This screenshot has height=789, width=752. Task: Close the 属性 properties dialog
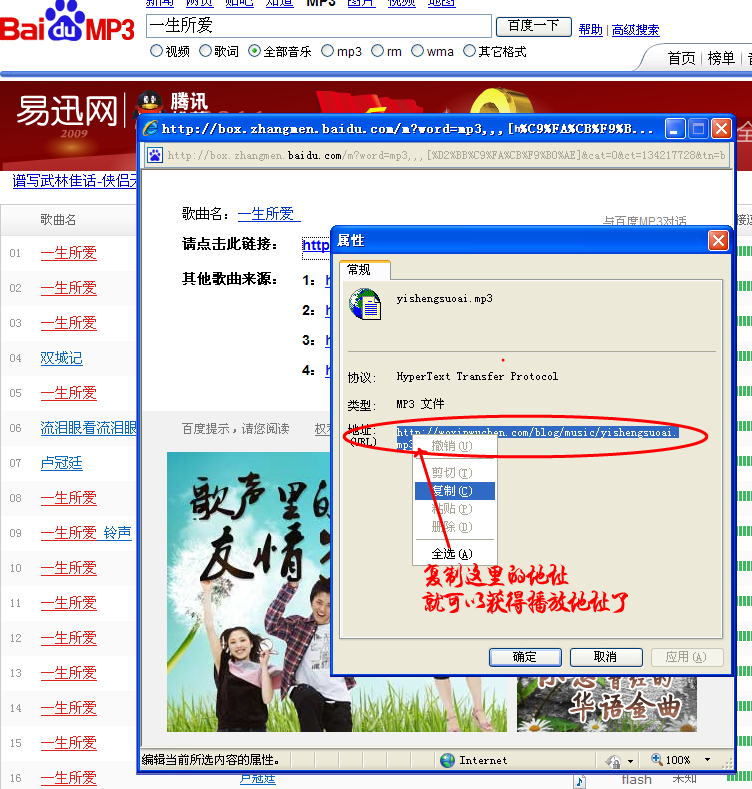pyautogui.click(x=718, y=241)
